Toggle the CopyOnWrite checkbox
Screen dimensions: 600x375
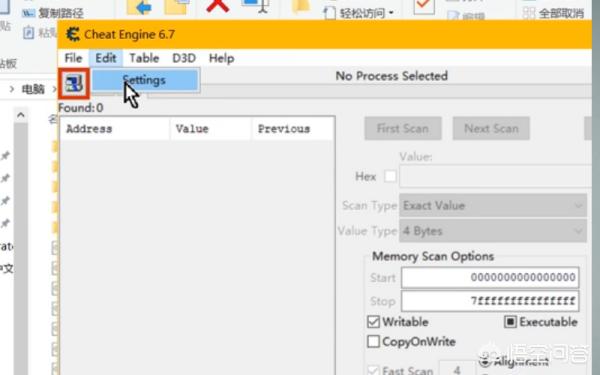[x=373, y=341]
